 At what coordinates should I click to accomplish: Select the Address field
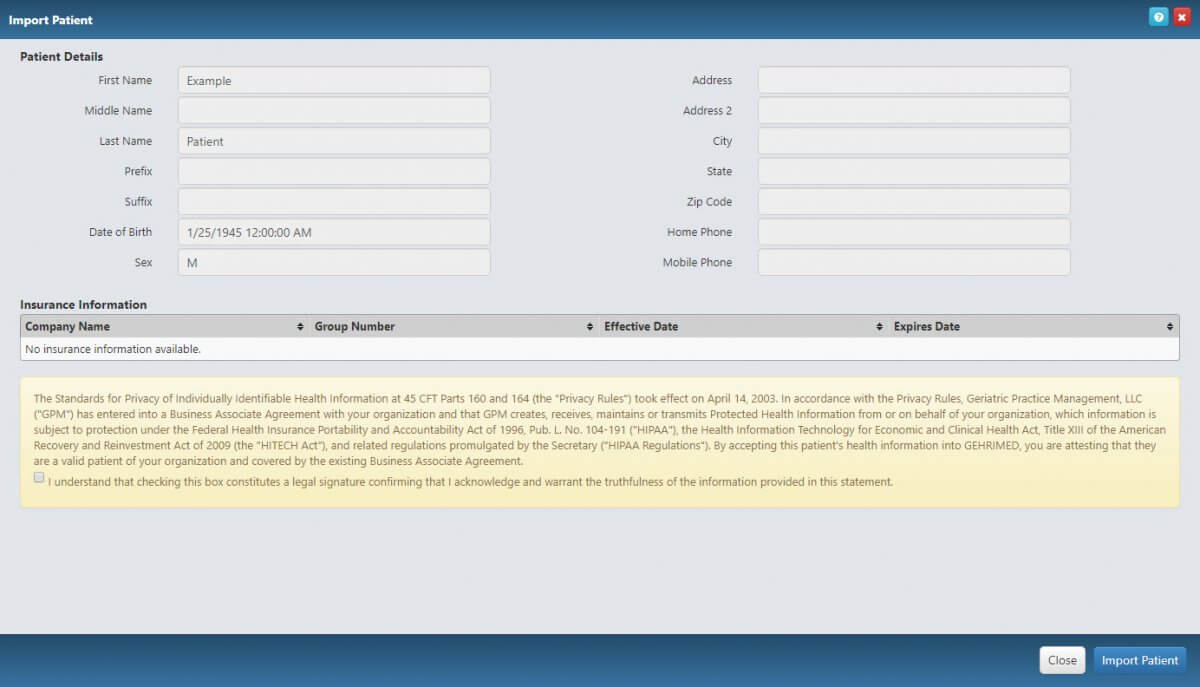914,80
